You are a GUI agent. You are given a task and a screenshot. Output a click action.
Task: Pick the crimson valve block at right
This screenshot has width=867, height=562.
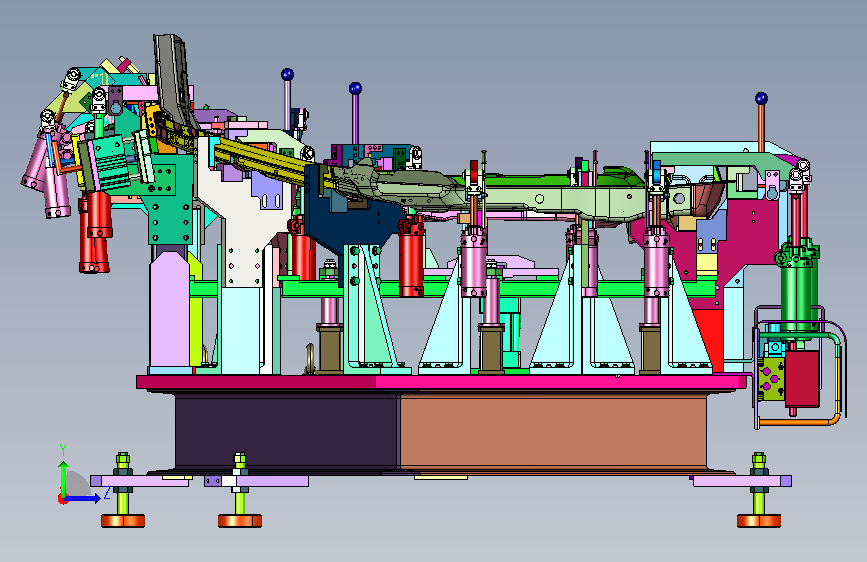(x=802, y=379)
